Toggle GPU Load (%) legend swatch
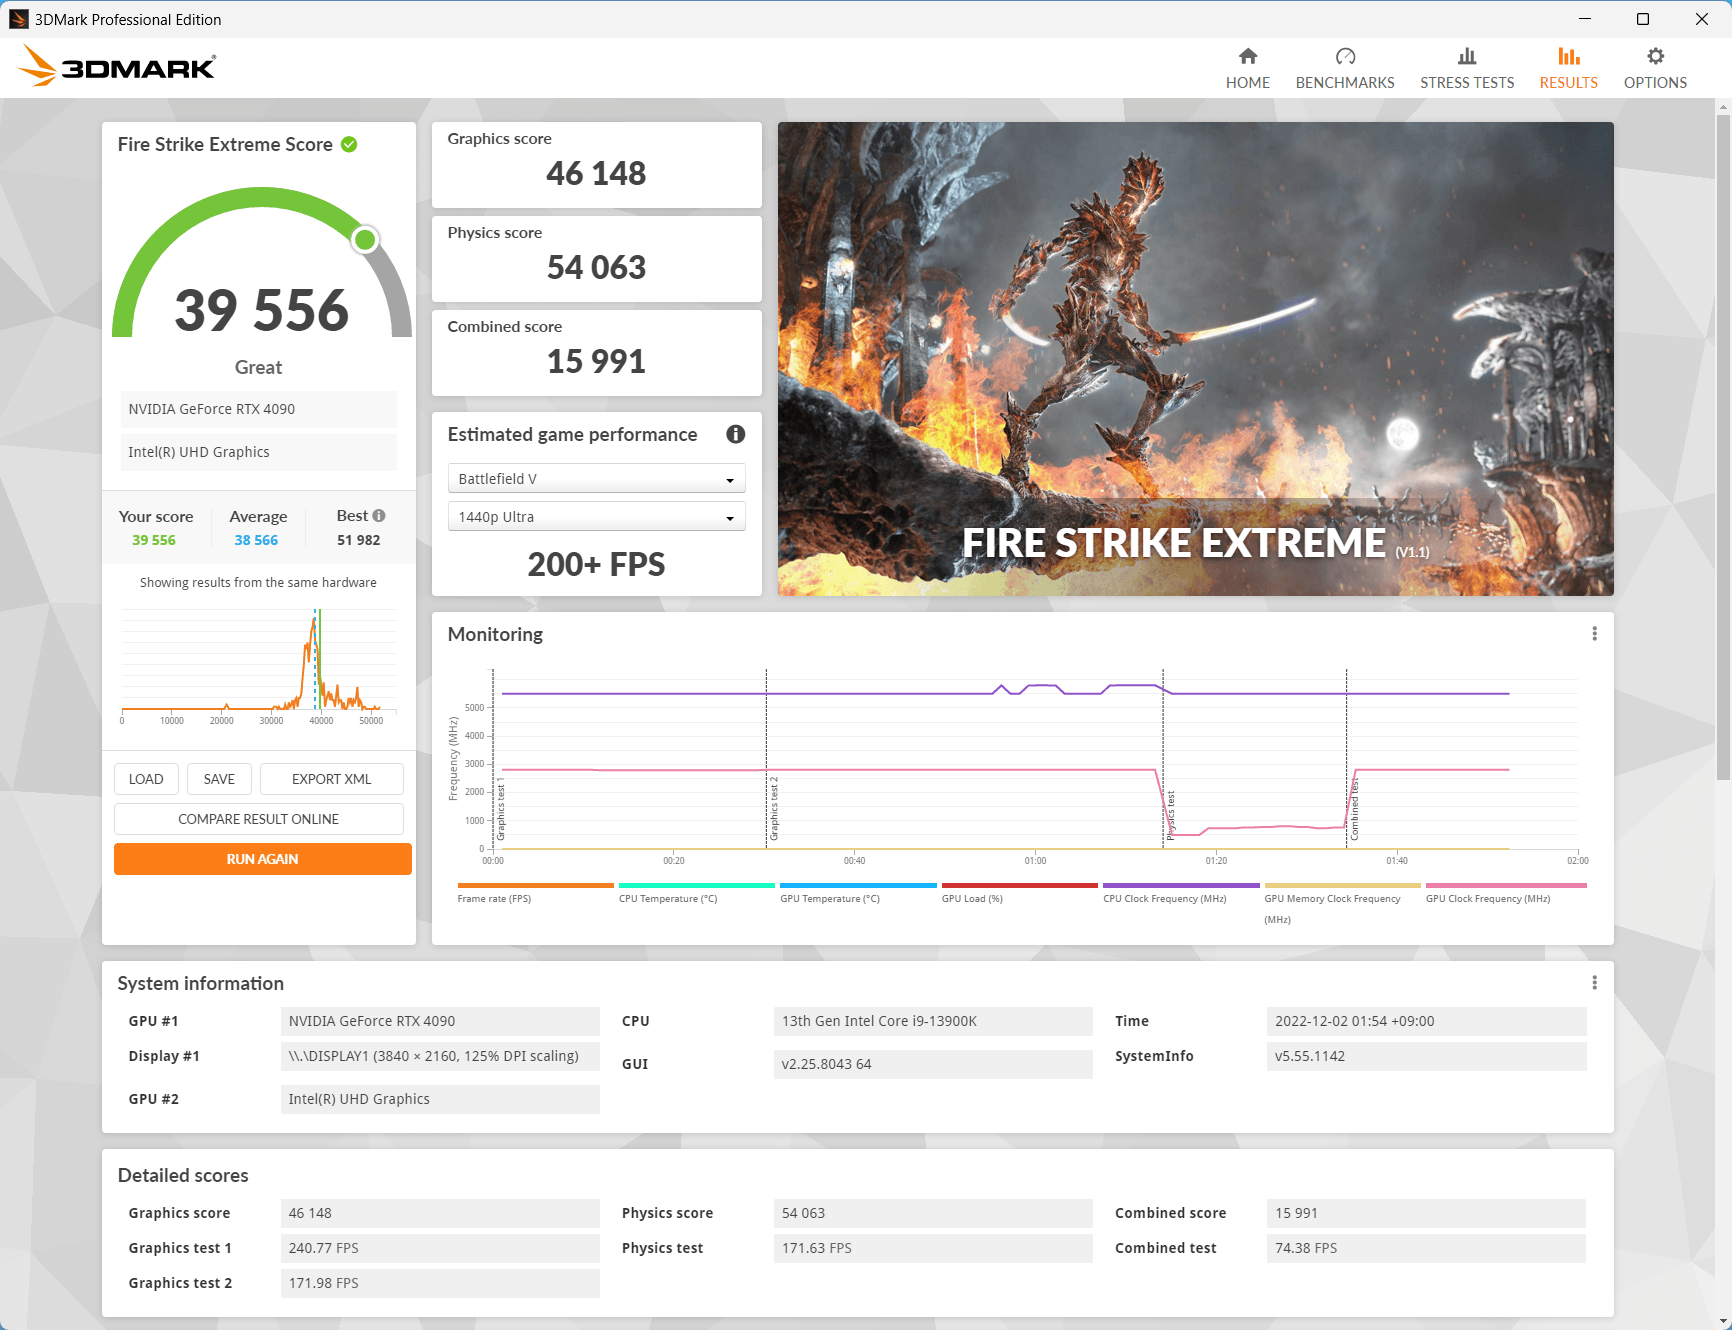The height and width of the screenshot is (1330, 1732). (1019, 885)
